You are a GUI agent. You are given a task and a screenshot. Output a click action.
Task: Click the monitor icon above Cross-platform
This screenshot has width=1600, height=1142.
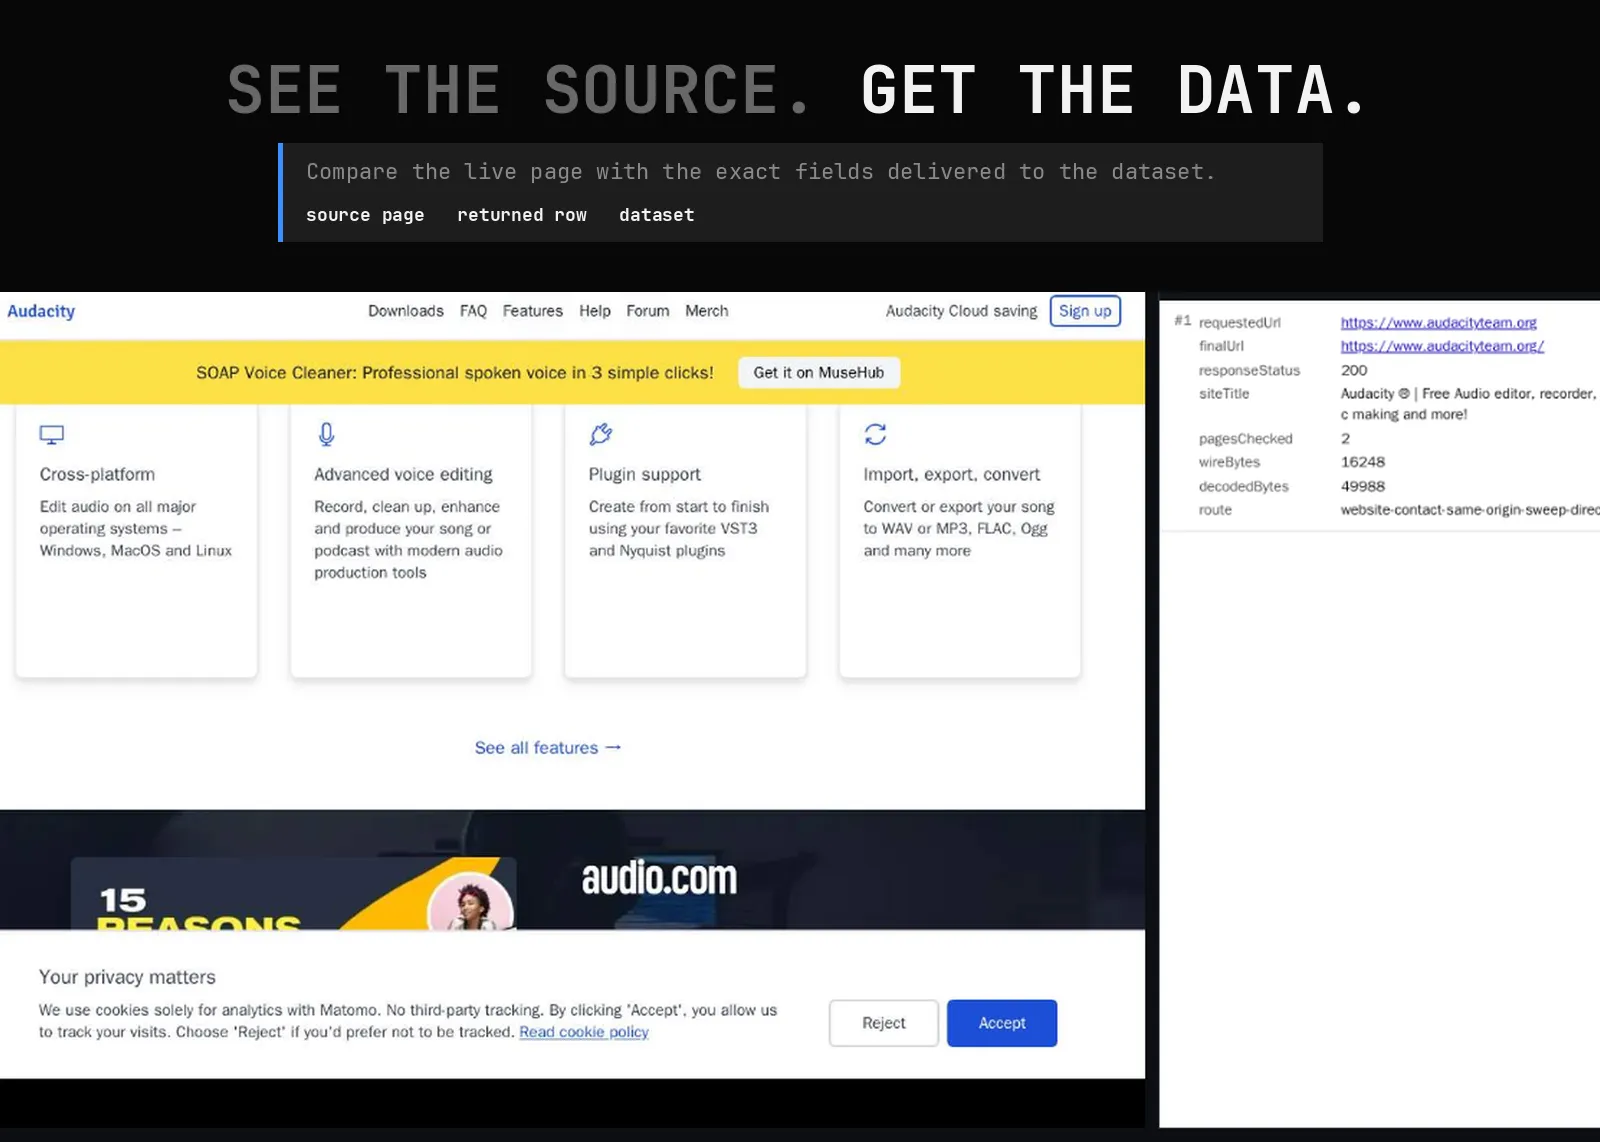51,434
